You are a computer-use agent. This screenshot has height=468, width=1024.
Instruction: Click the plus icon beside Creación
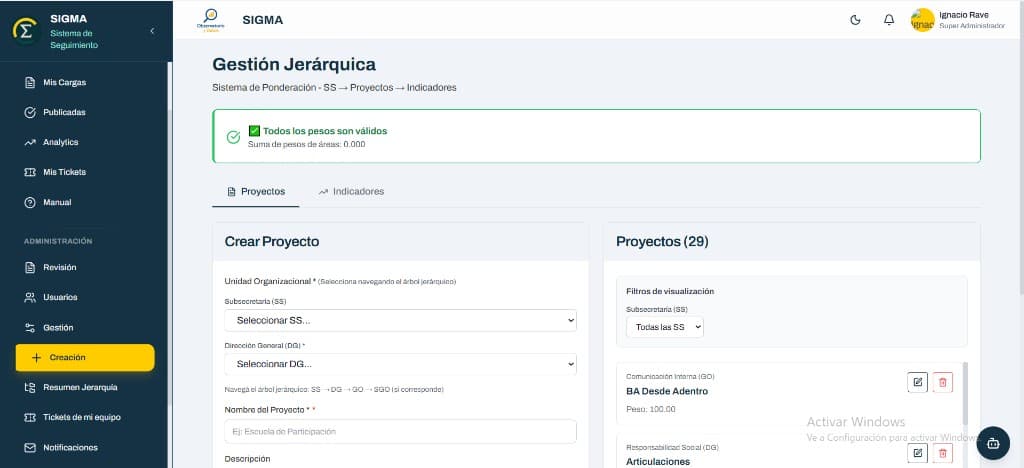tap(37, 358)
